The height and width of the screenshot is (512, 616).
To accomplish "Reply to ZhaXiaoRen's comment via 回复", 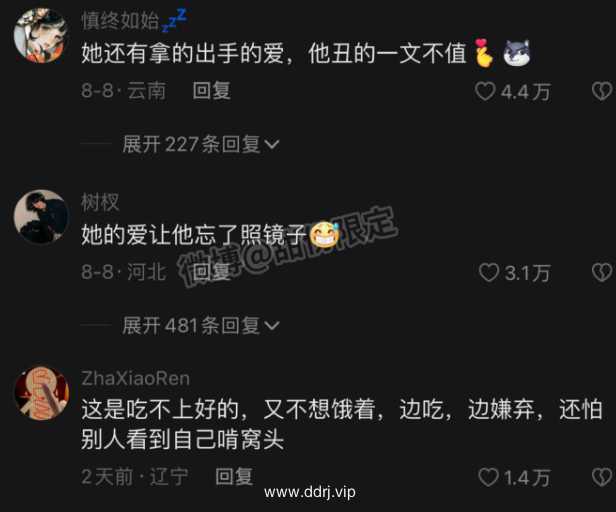I will click(234, 477).
